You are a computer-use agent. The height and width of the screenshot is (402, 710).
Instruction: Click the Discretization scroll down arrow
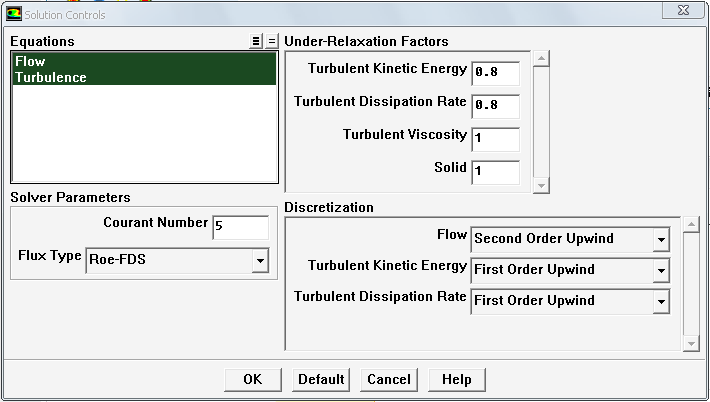(x=690, y=343)
